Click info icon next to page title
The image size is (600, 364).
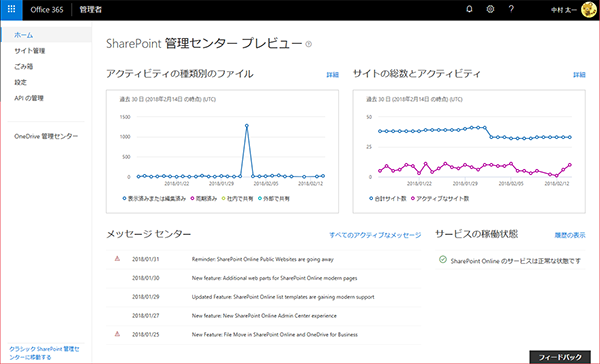point(308,44)
